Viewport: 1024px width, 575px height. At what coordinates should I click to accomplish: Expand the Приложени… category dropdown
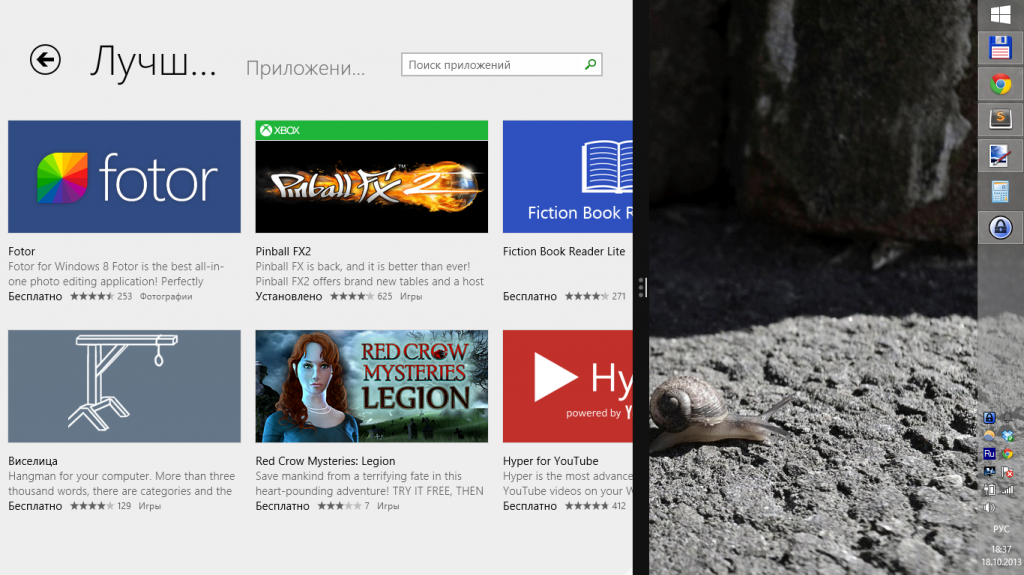pyautogui.click(x=305, y=68)
